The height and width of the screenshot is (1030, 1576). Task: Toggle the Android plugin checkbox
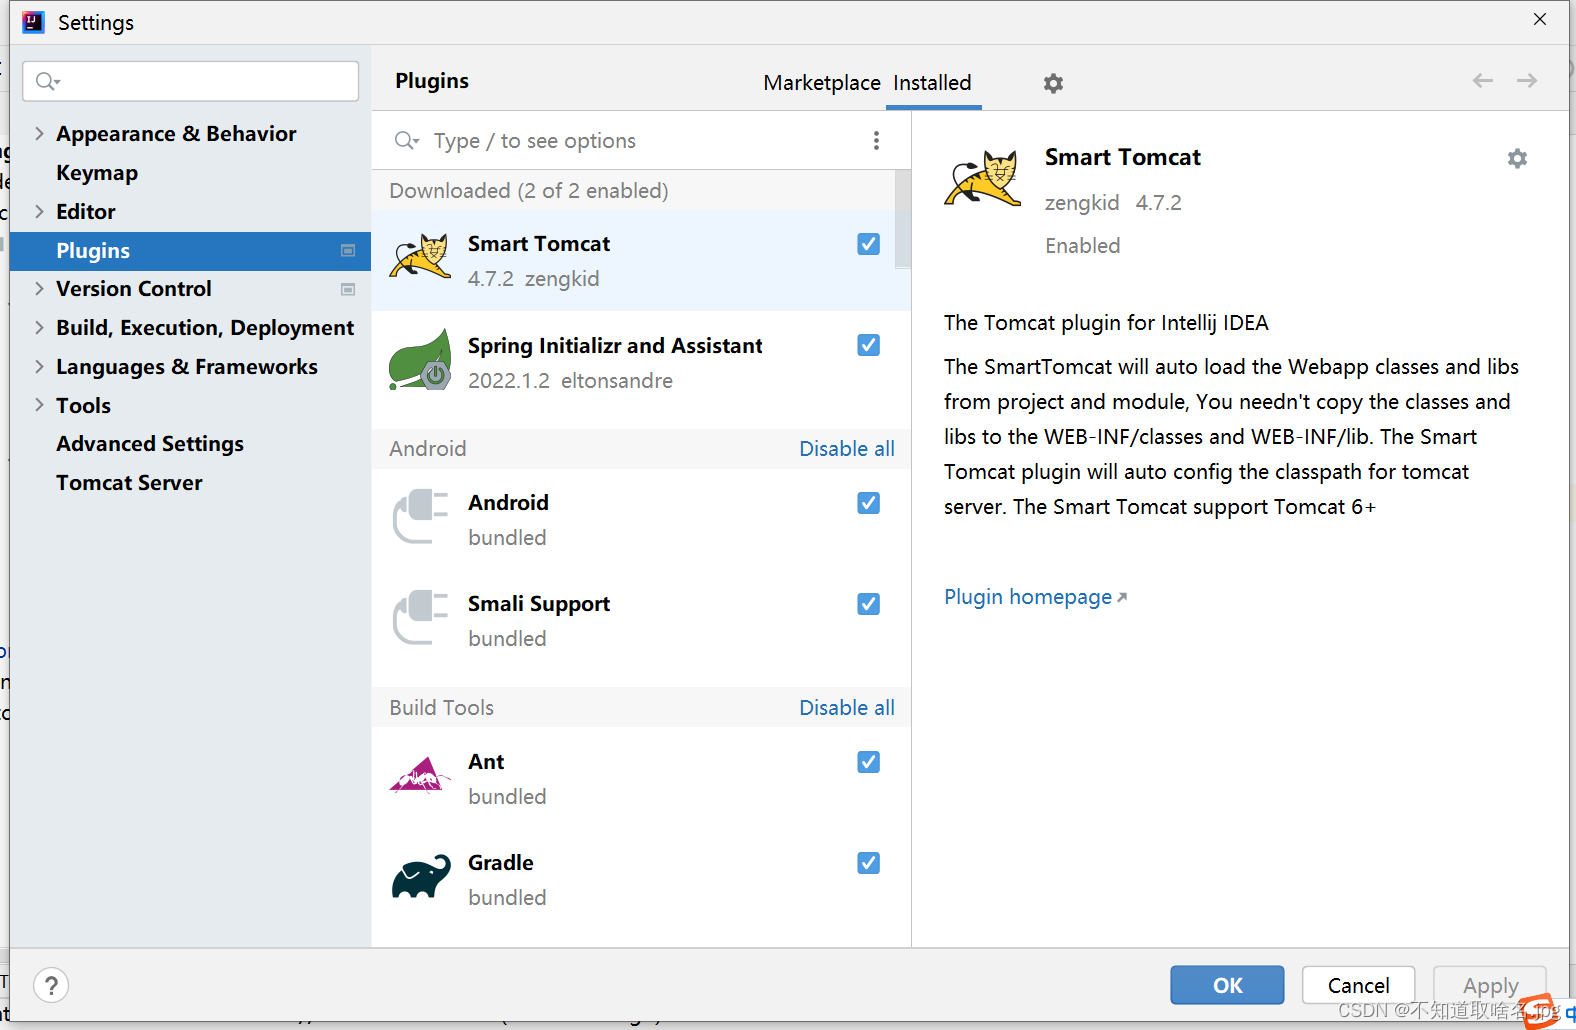point(868,503)
